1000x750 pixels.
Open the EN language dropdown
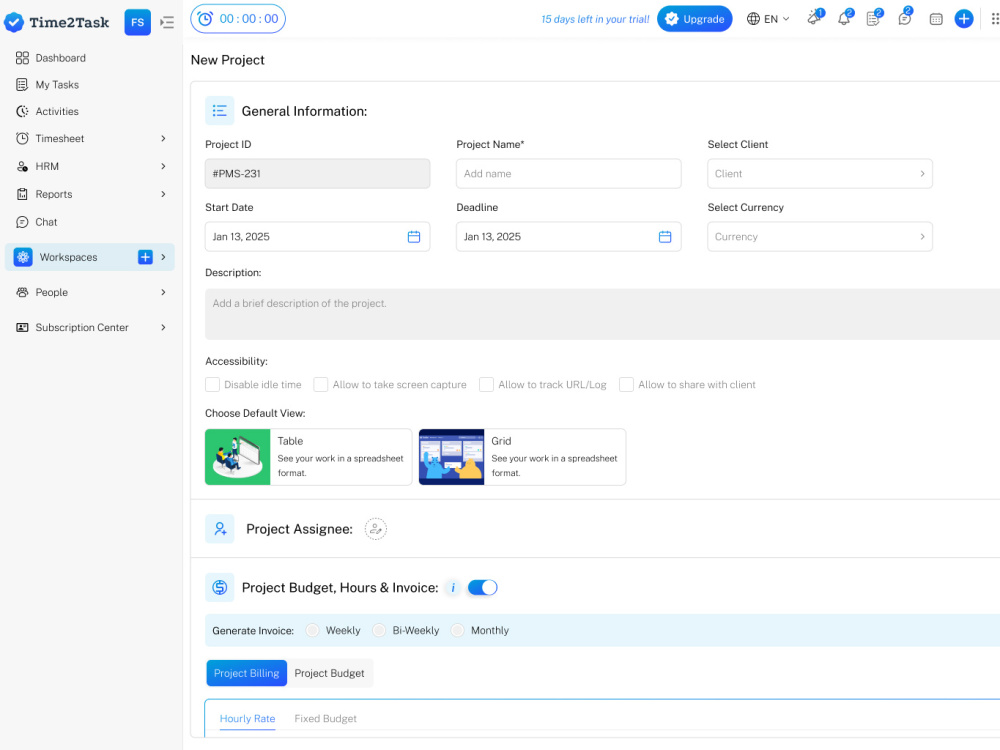(777, 19)
